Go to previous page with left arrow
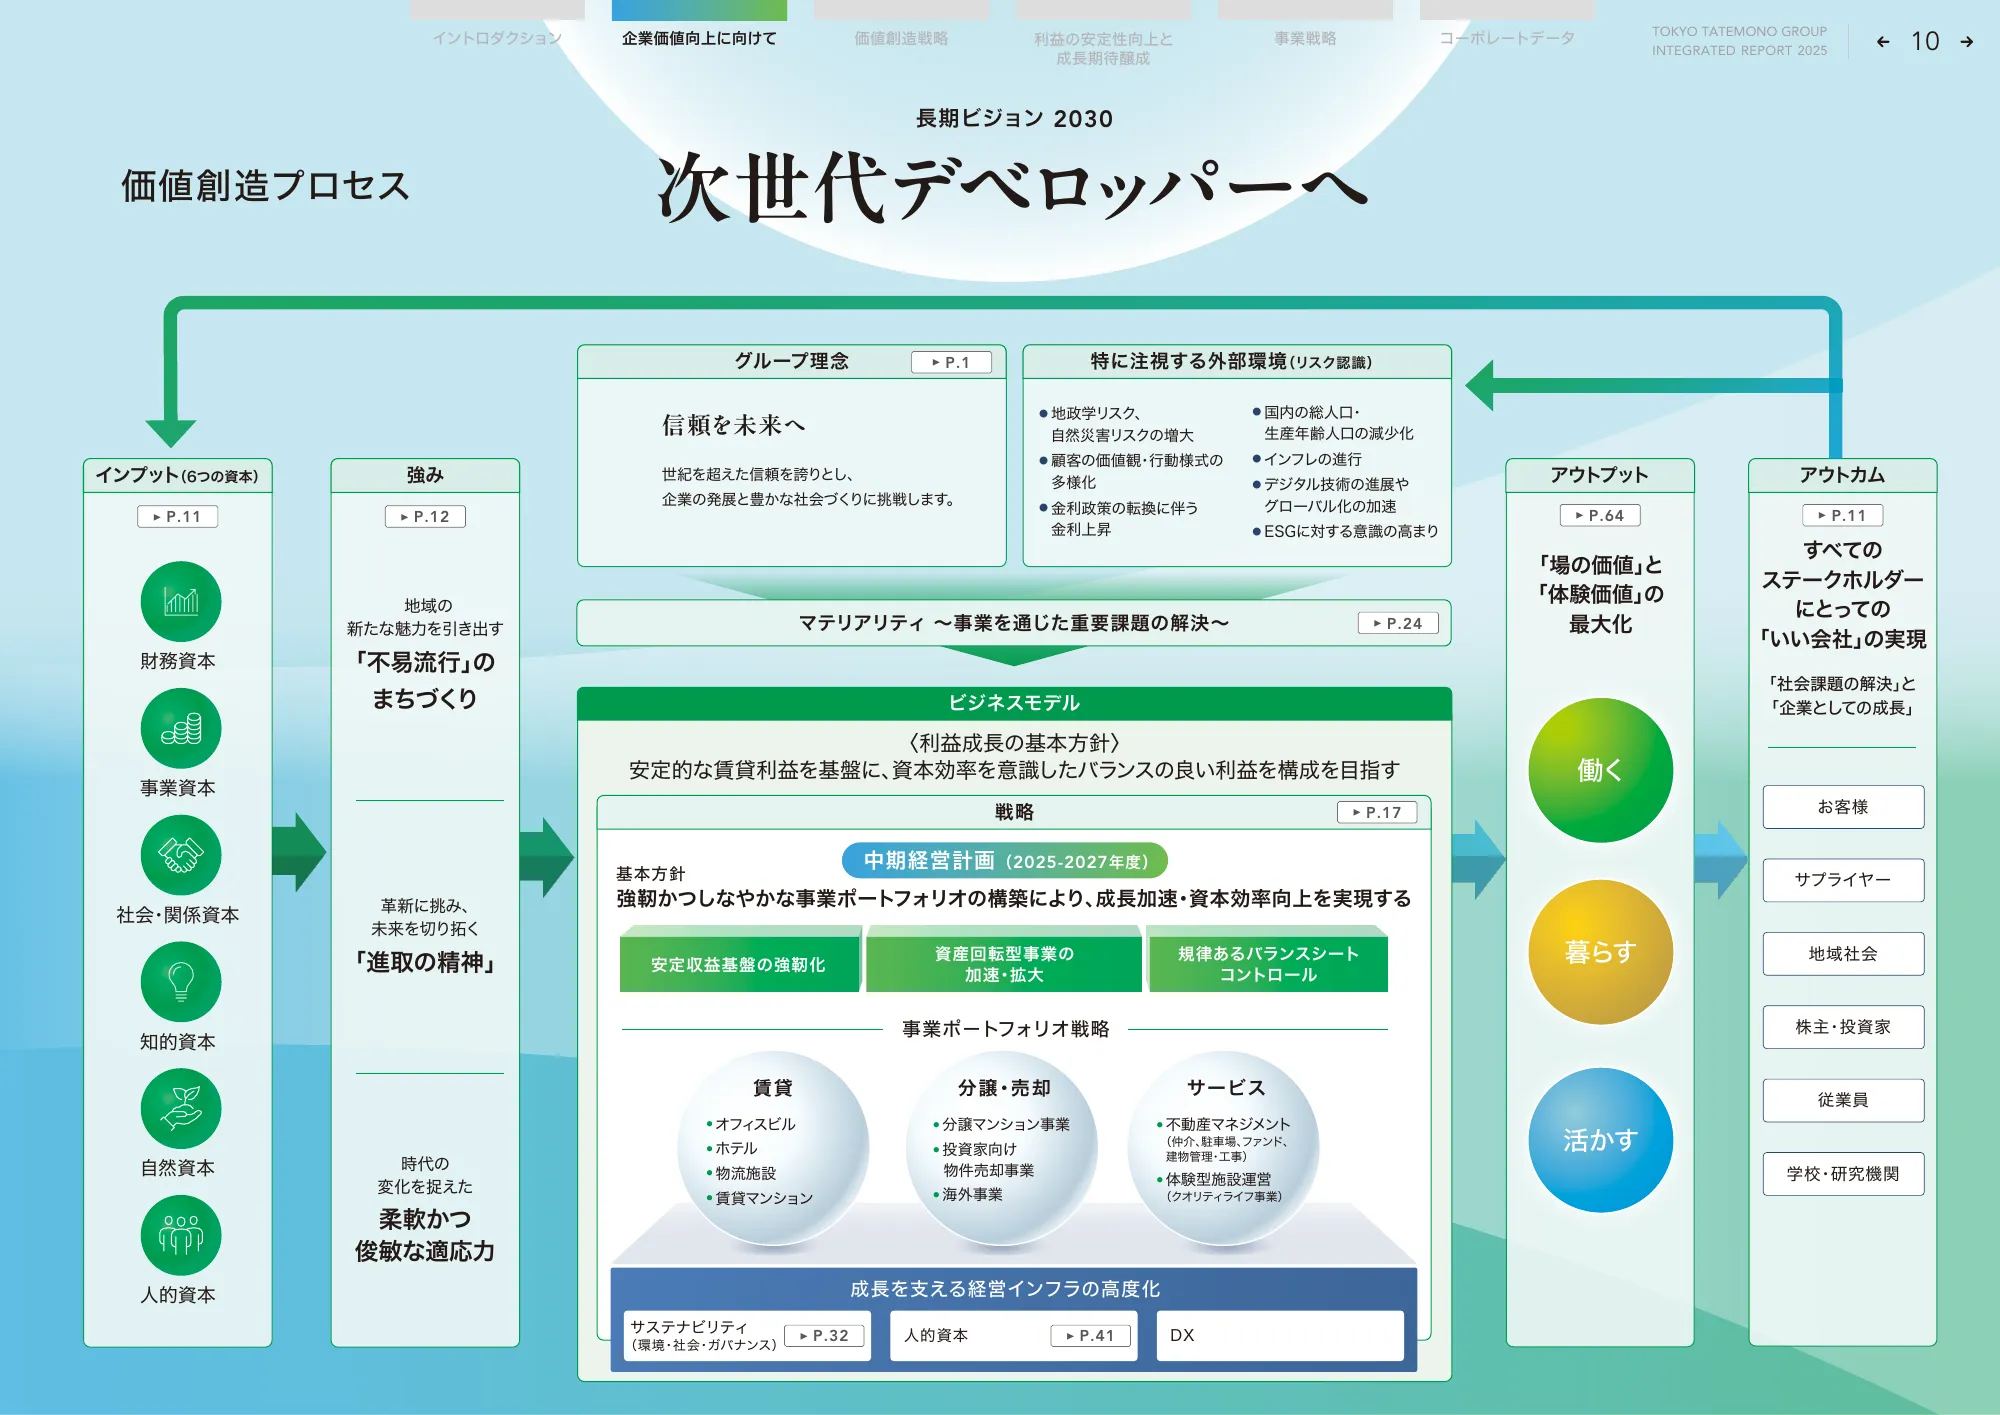This screenshot has height=1415, width=2000. 1883,42
